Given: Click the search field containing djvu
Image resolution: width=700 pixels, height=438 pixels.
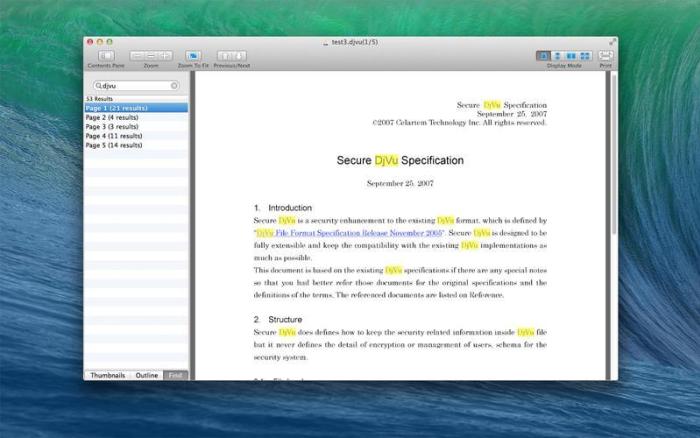Looking at the screenshot, I should coord(136,85).
